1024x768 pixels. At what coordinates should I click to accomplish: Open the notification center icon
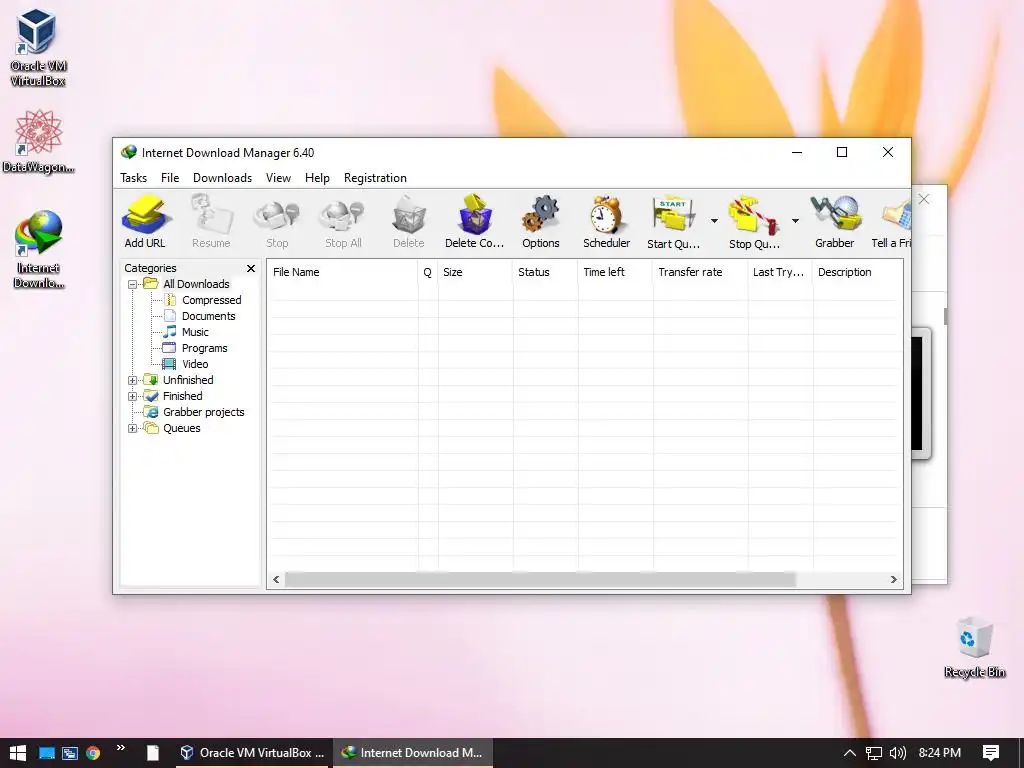point(991,753)
